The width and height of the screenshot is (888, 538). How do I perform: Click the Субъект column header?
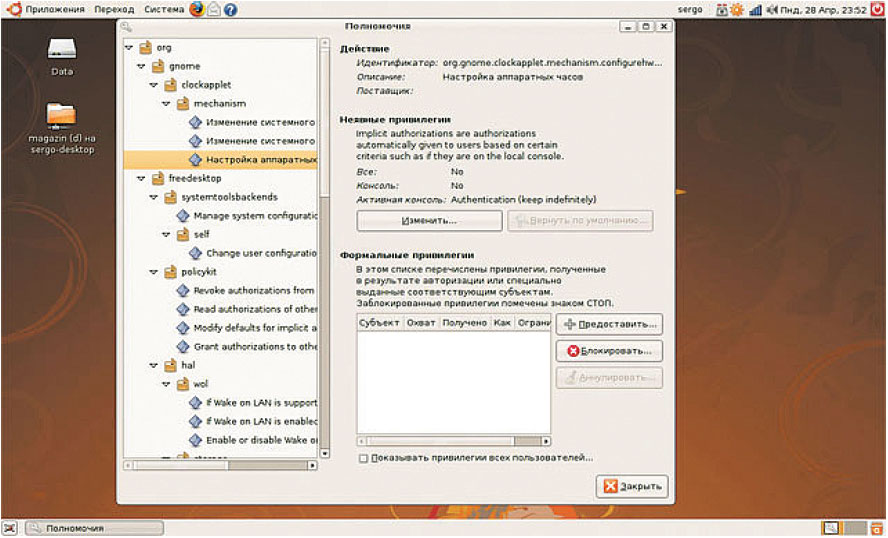379,323
